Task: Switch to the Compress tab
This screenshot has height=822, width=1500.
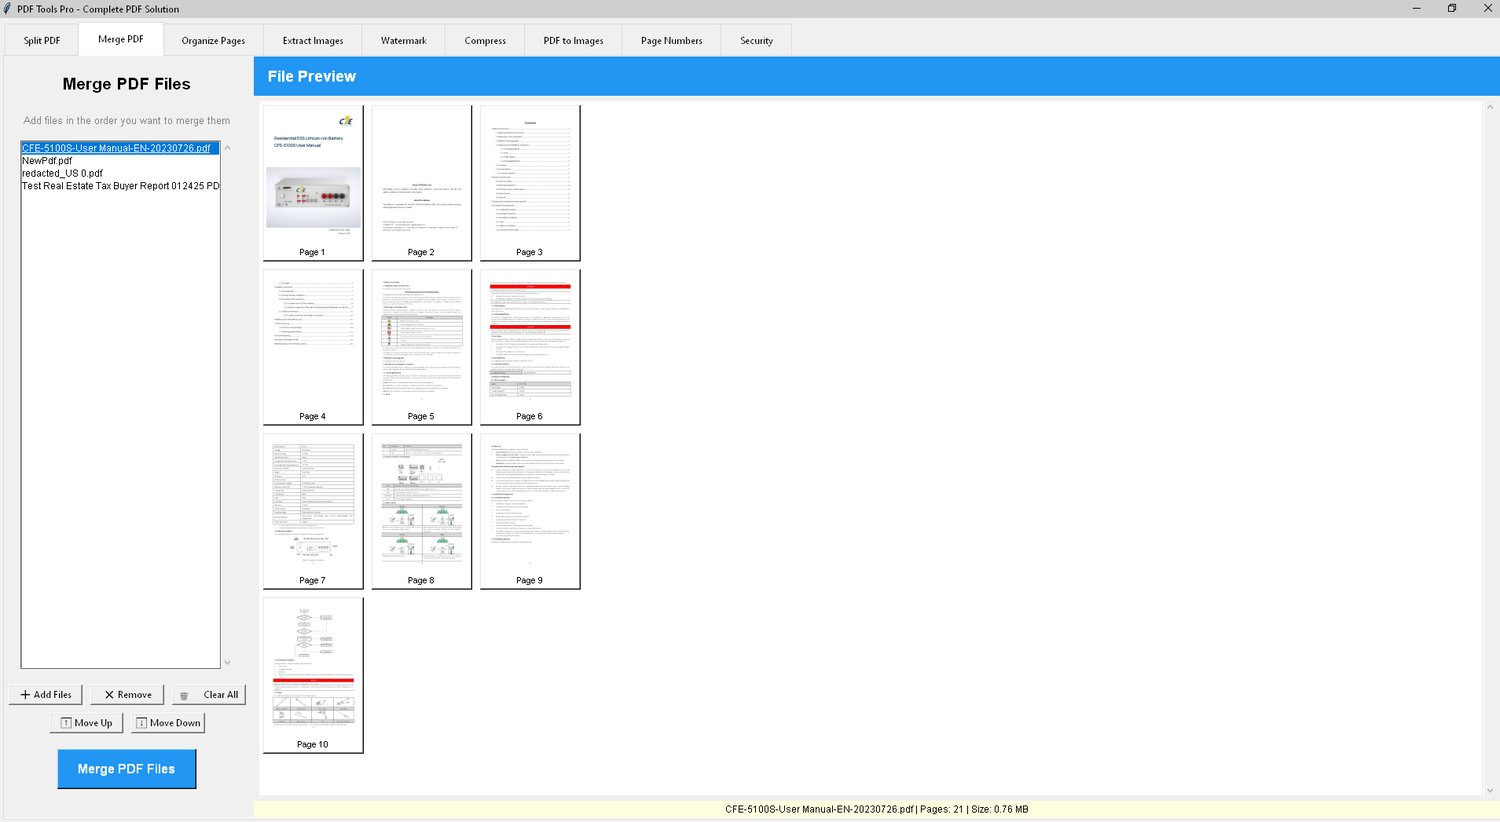Action: 485,41
